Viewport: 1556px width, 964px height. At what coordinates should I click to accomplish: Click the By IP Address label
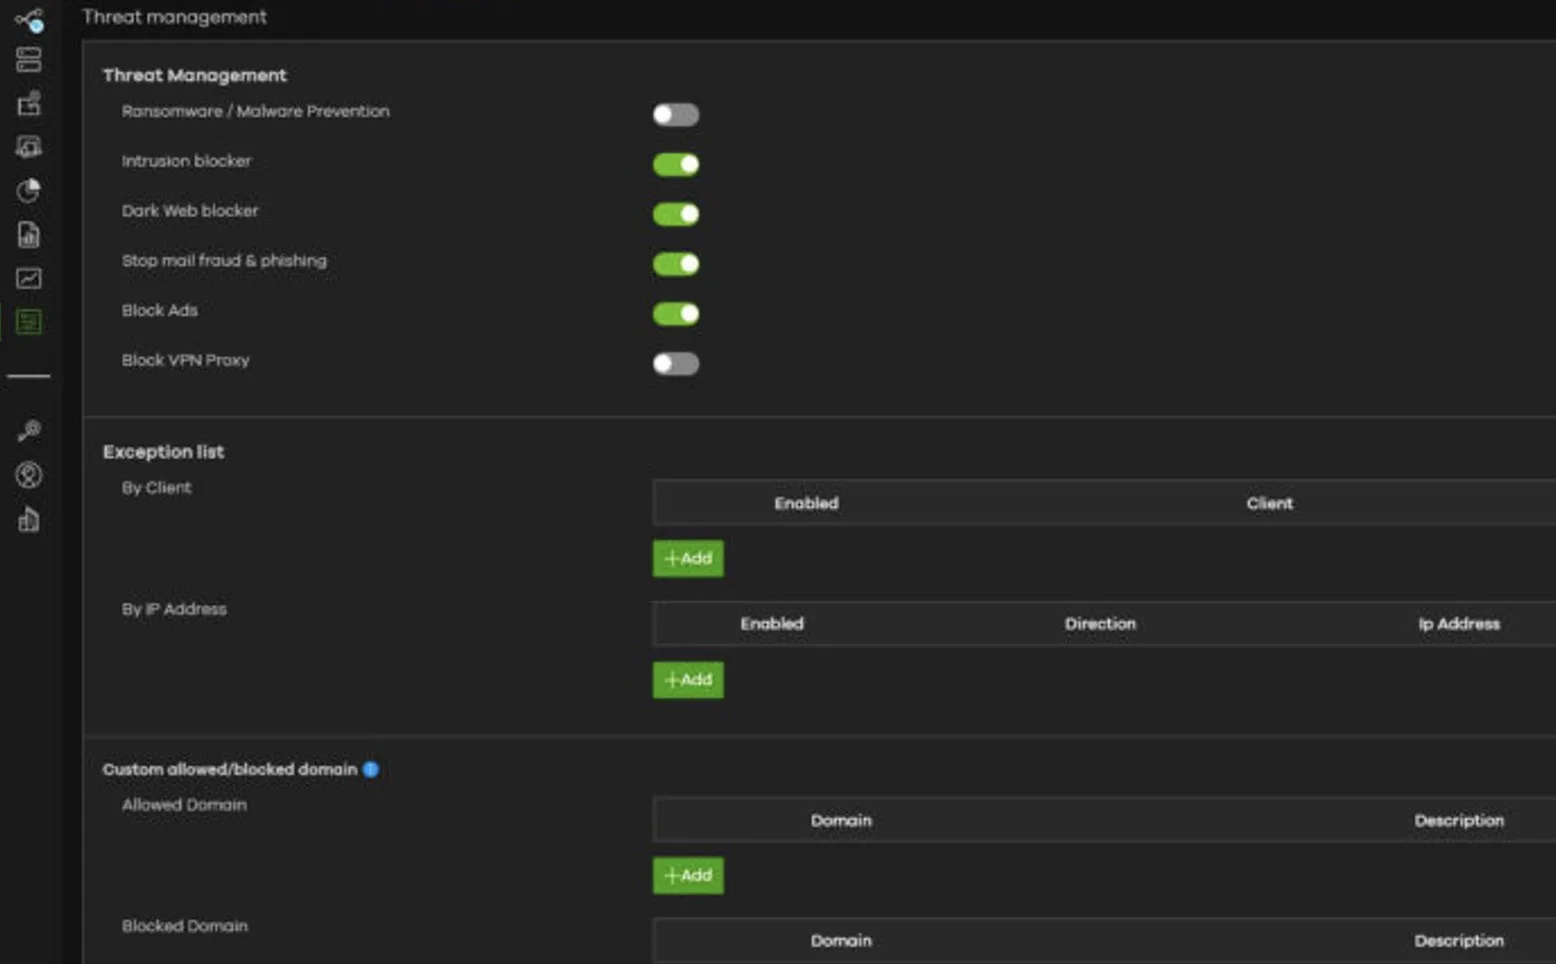click(x=174, y=609)
